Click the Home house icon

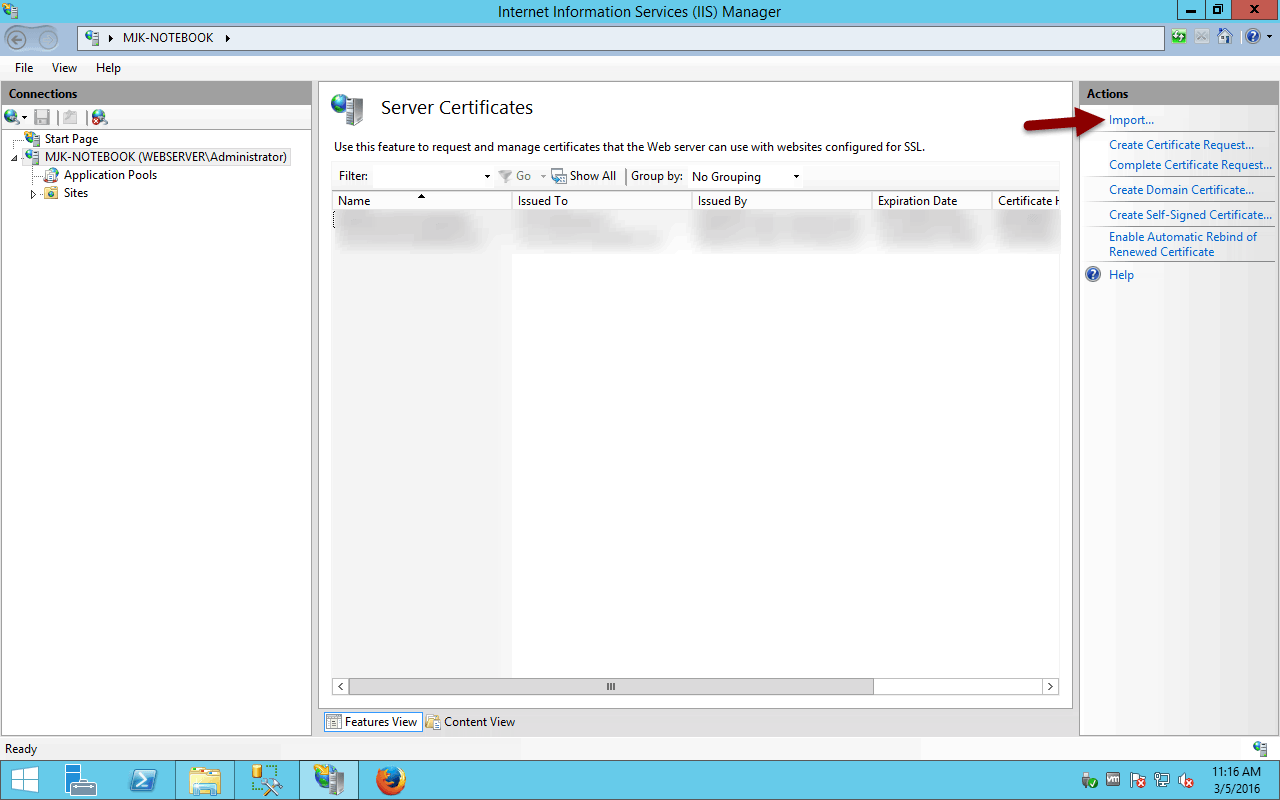point(1225,38)
